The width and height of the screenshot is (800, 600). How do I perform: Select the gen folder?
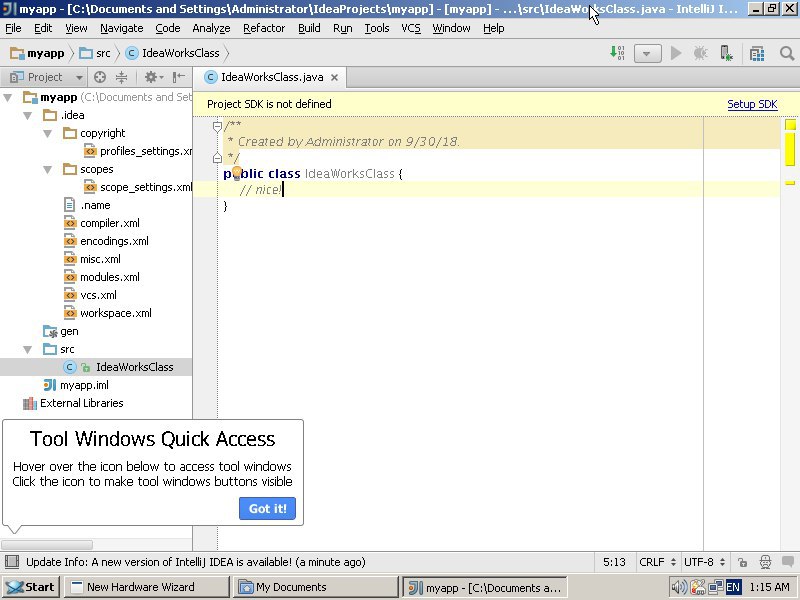[x=61, y=332]
